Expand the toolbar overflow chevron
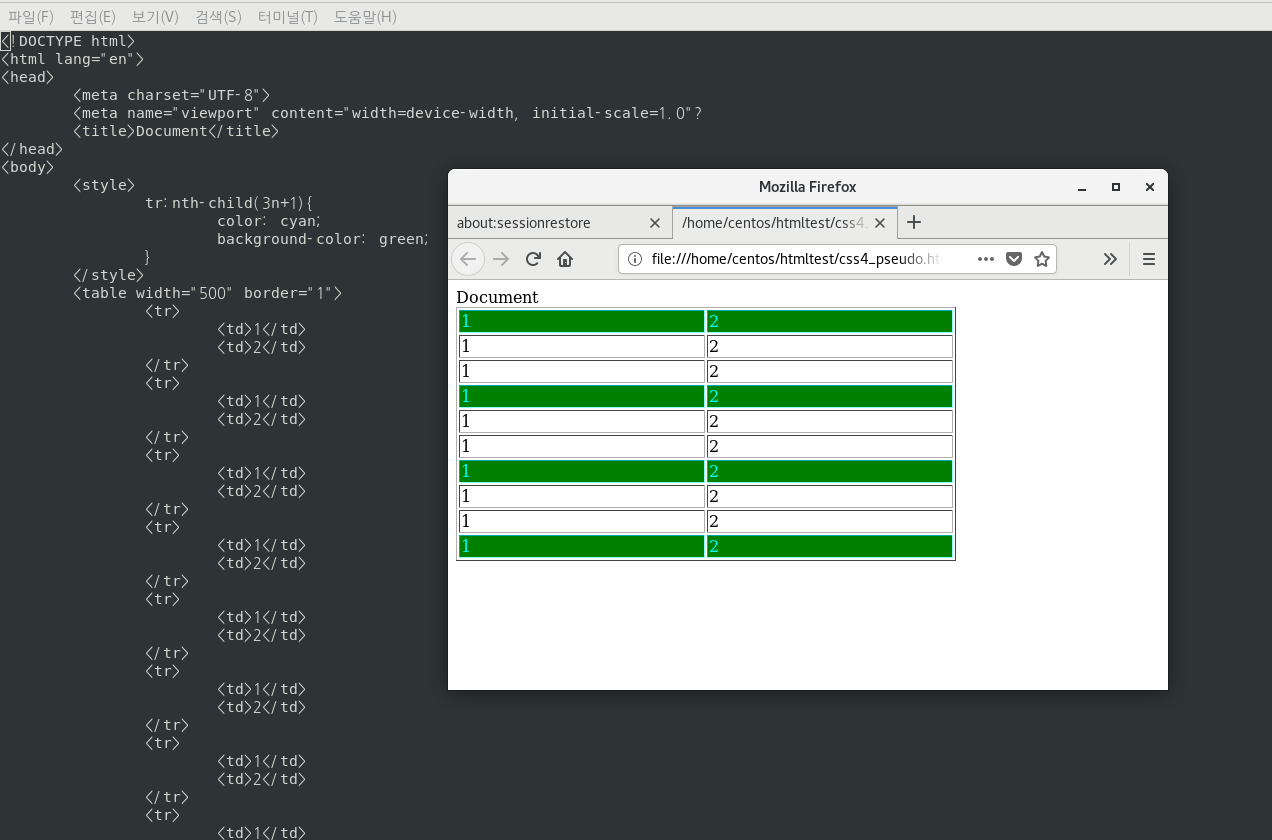Image resolution: width=1272 pixels, height=840 pixels. click(x=1110, y=259)
